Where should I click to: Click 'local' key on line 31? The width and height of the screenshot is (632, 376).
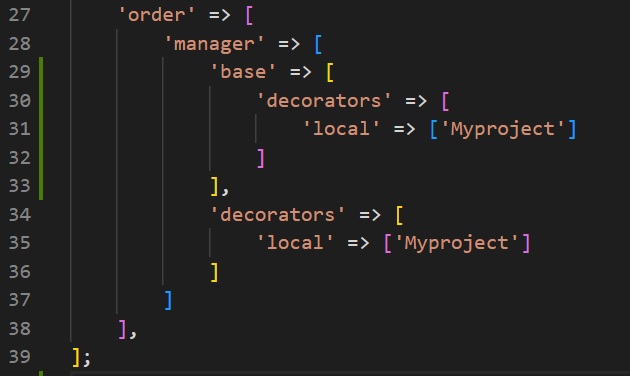[341, 129]
